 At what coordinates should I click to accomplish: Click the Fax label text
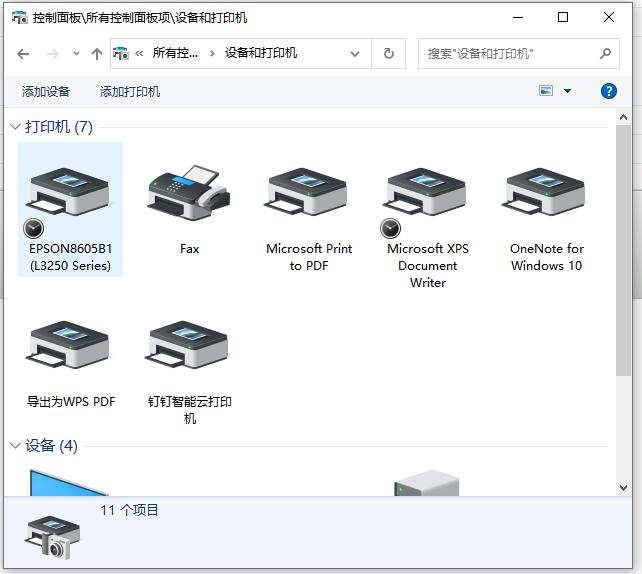tap(189, 249)
